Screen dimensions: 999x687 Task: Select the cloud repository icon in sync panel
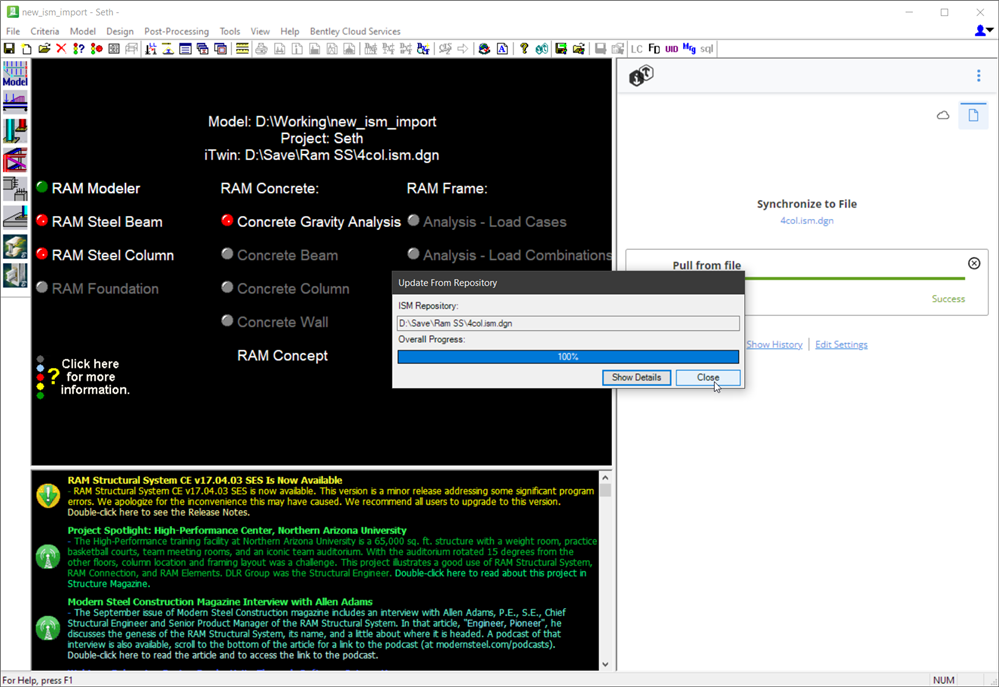(x=943, y=115)
